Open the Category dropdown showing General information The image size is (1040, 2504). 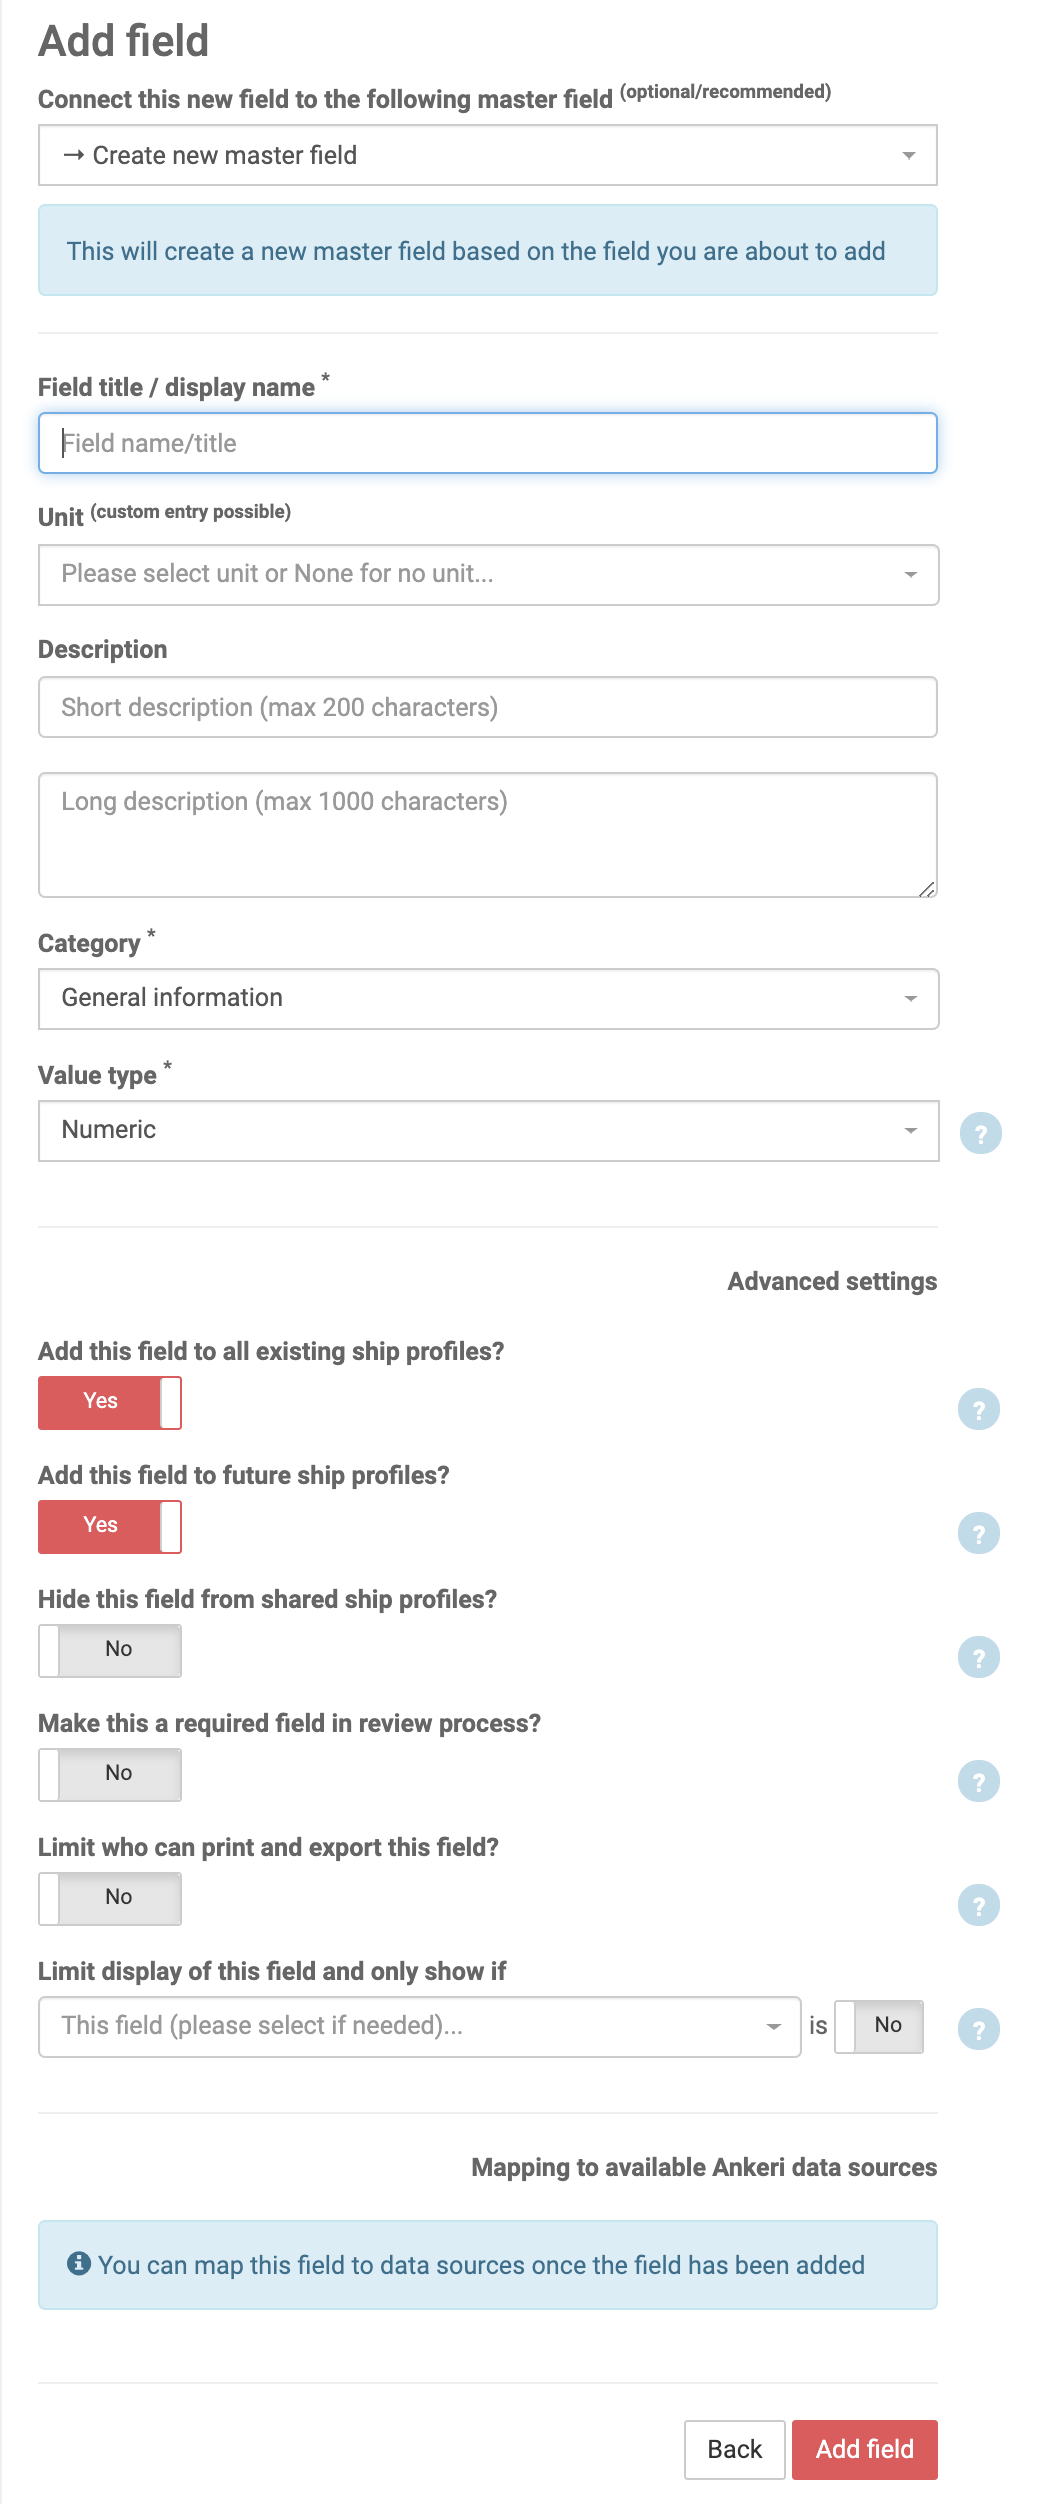pos(488,998)
